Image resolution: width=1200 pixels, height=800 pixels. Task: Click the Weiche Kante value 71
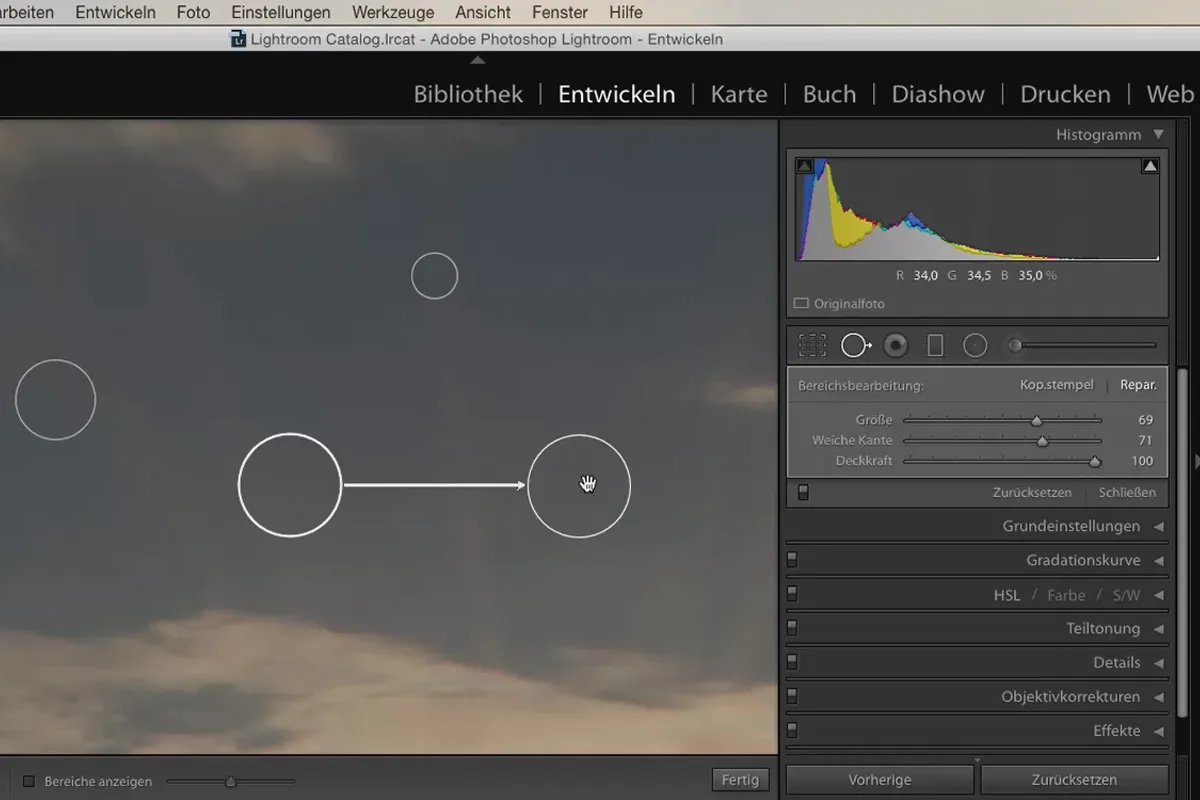coord(1145,441)
